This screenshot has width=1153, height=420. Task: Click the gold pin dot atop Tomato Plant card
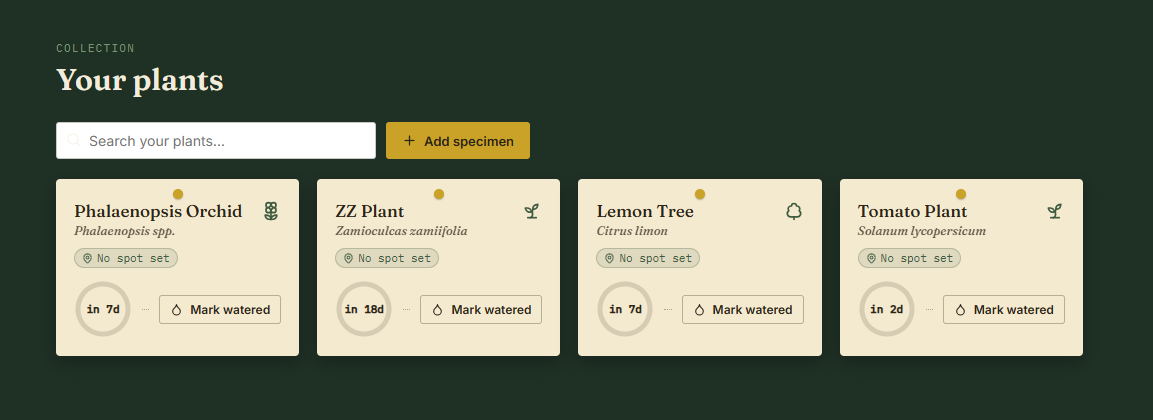point(961,194)
